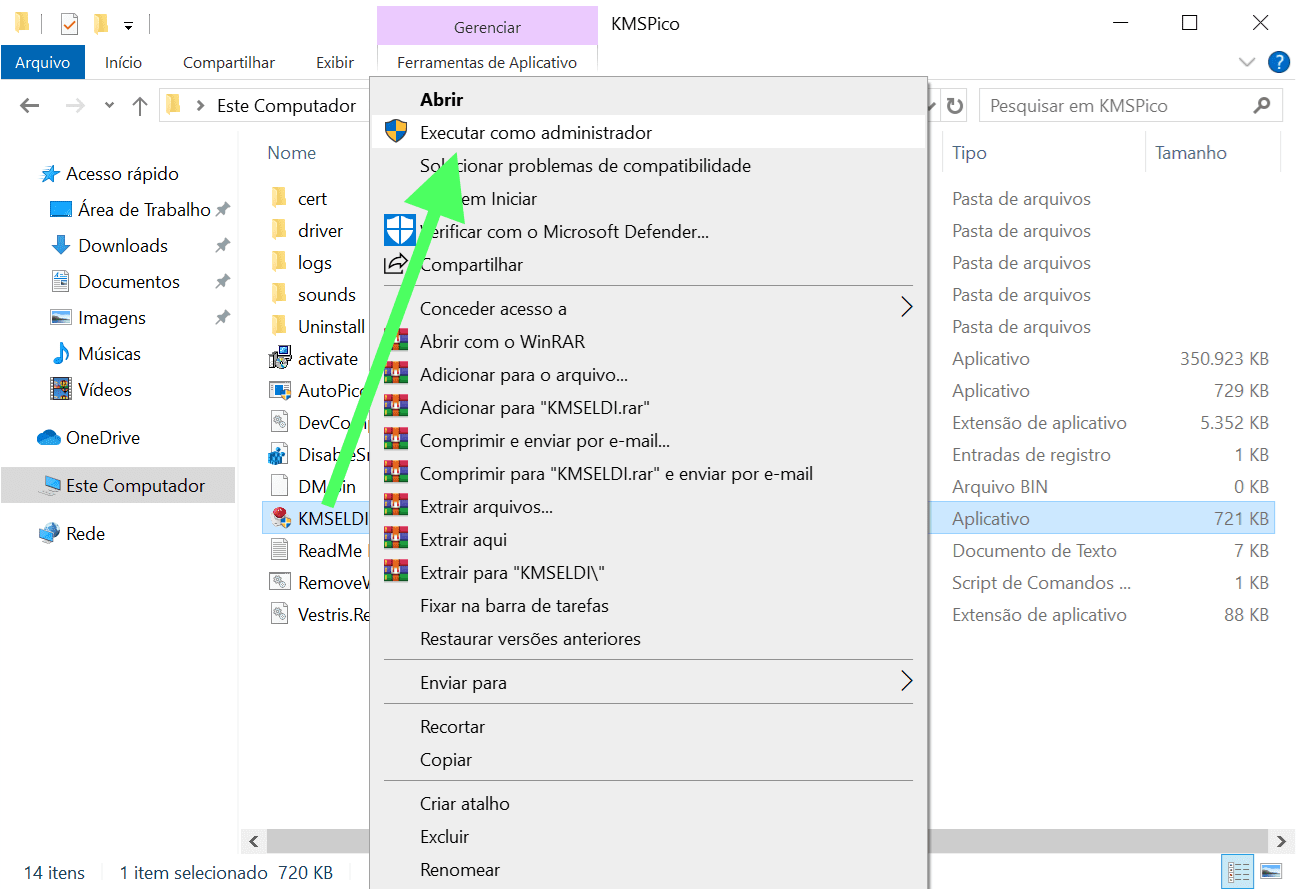Navigate up one level using the up-arrow icon
Image resolution: width=1296 pixels, height=889 pixels.
pos(139,105)
